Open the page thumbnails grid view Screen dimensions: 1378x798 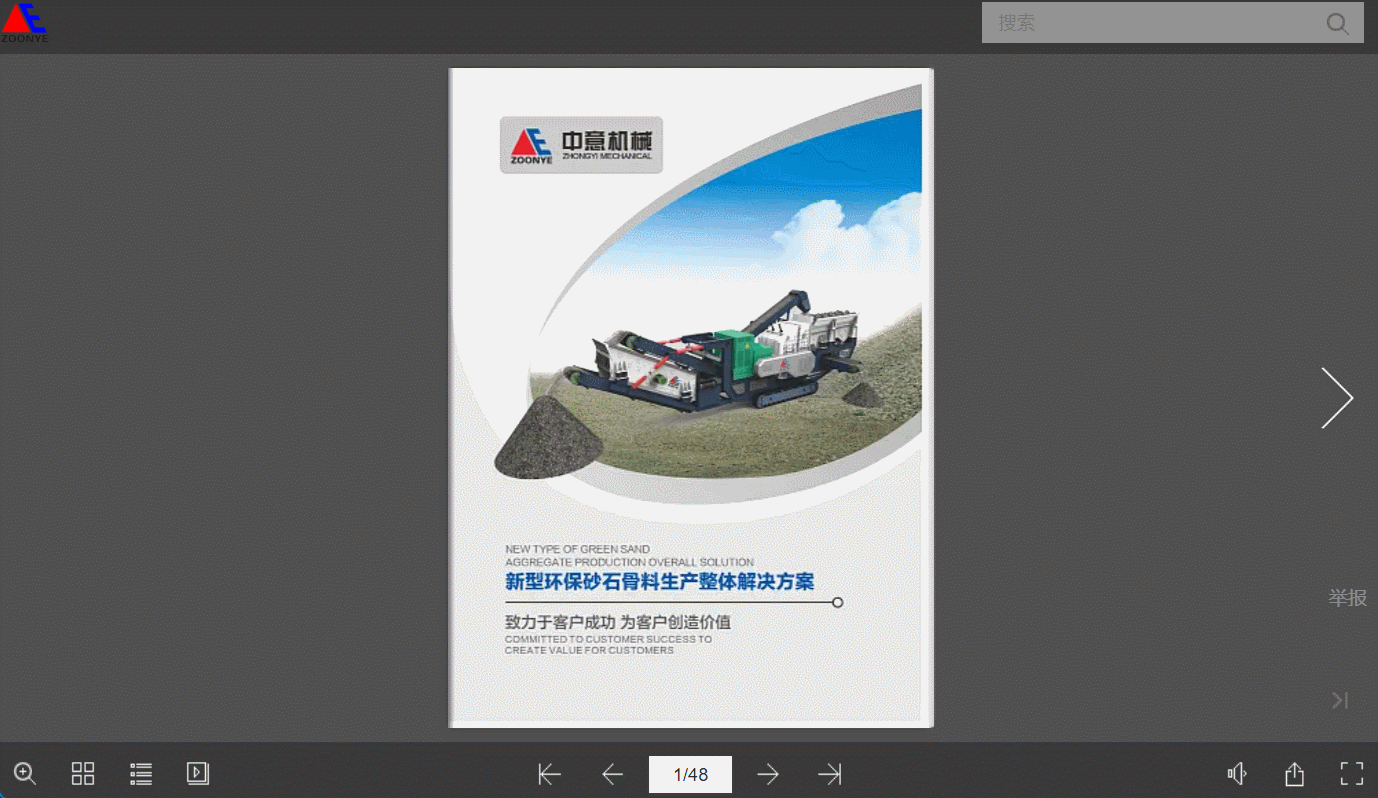83,773
